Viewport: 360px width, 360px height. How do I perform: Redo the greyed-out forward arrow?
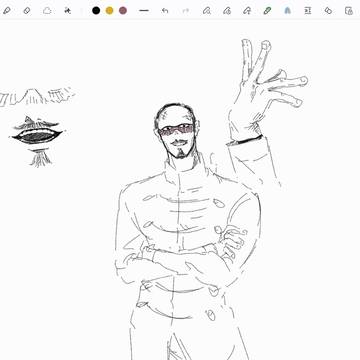[x=185, y=11]
